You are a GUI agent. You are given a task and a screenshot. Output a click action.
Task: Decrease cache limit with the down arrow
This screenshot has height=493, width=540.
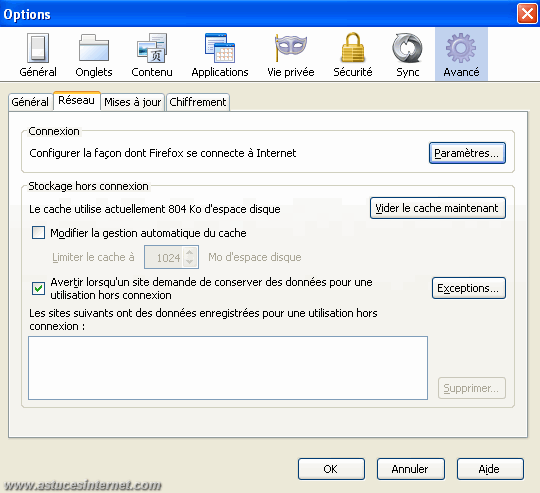pos(189,262)
